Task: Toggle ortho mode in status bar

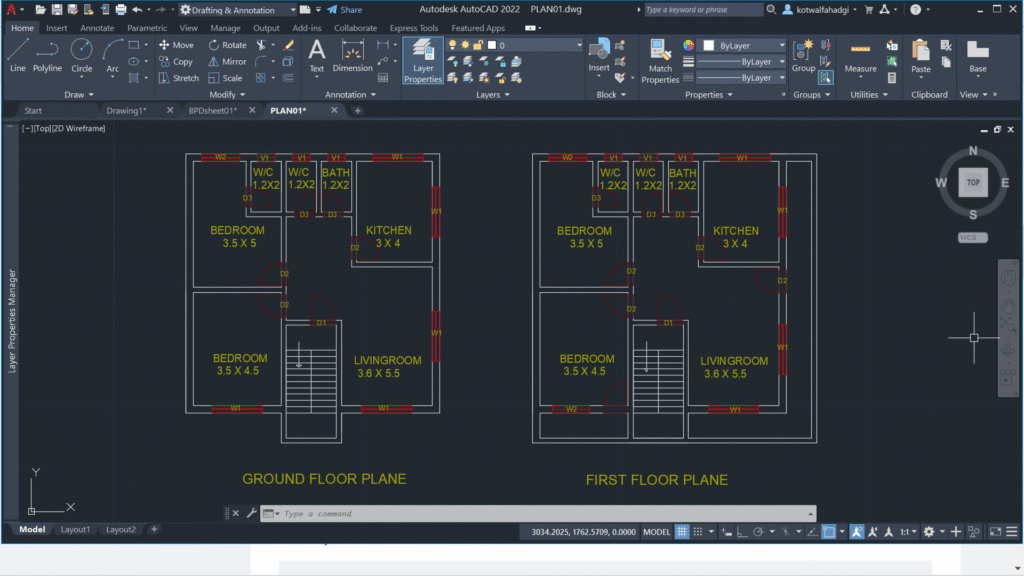Action: [x=742, y=532]
